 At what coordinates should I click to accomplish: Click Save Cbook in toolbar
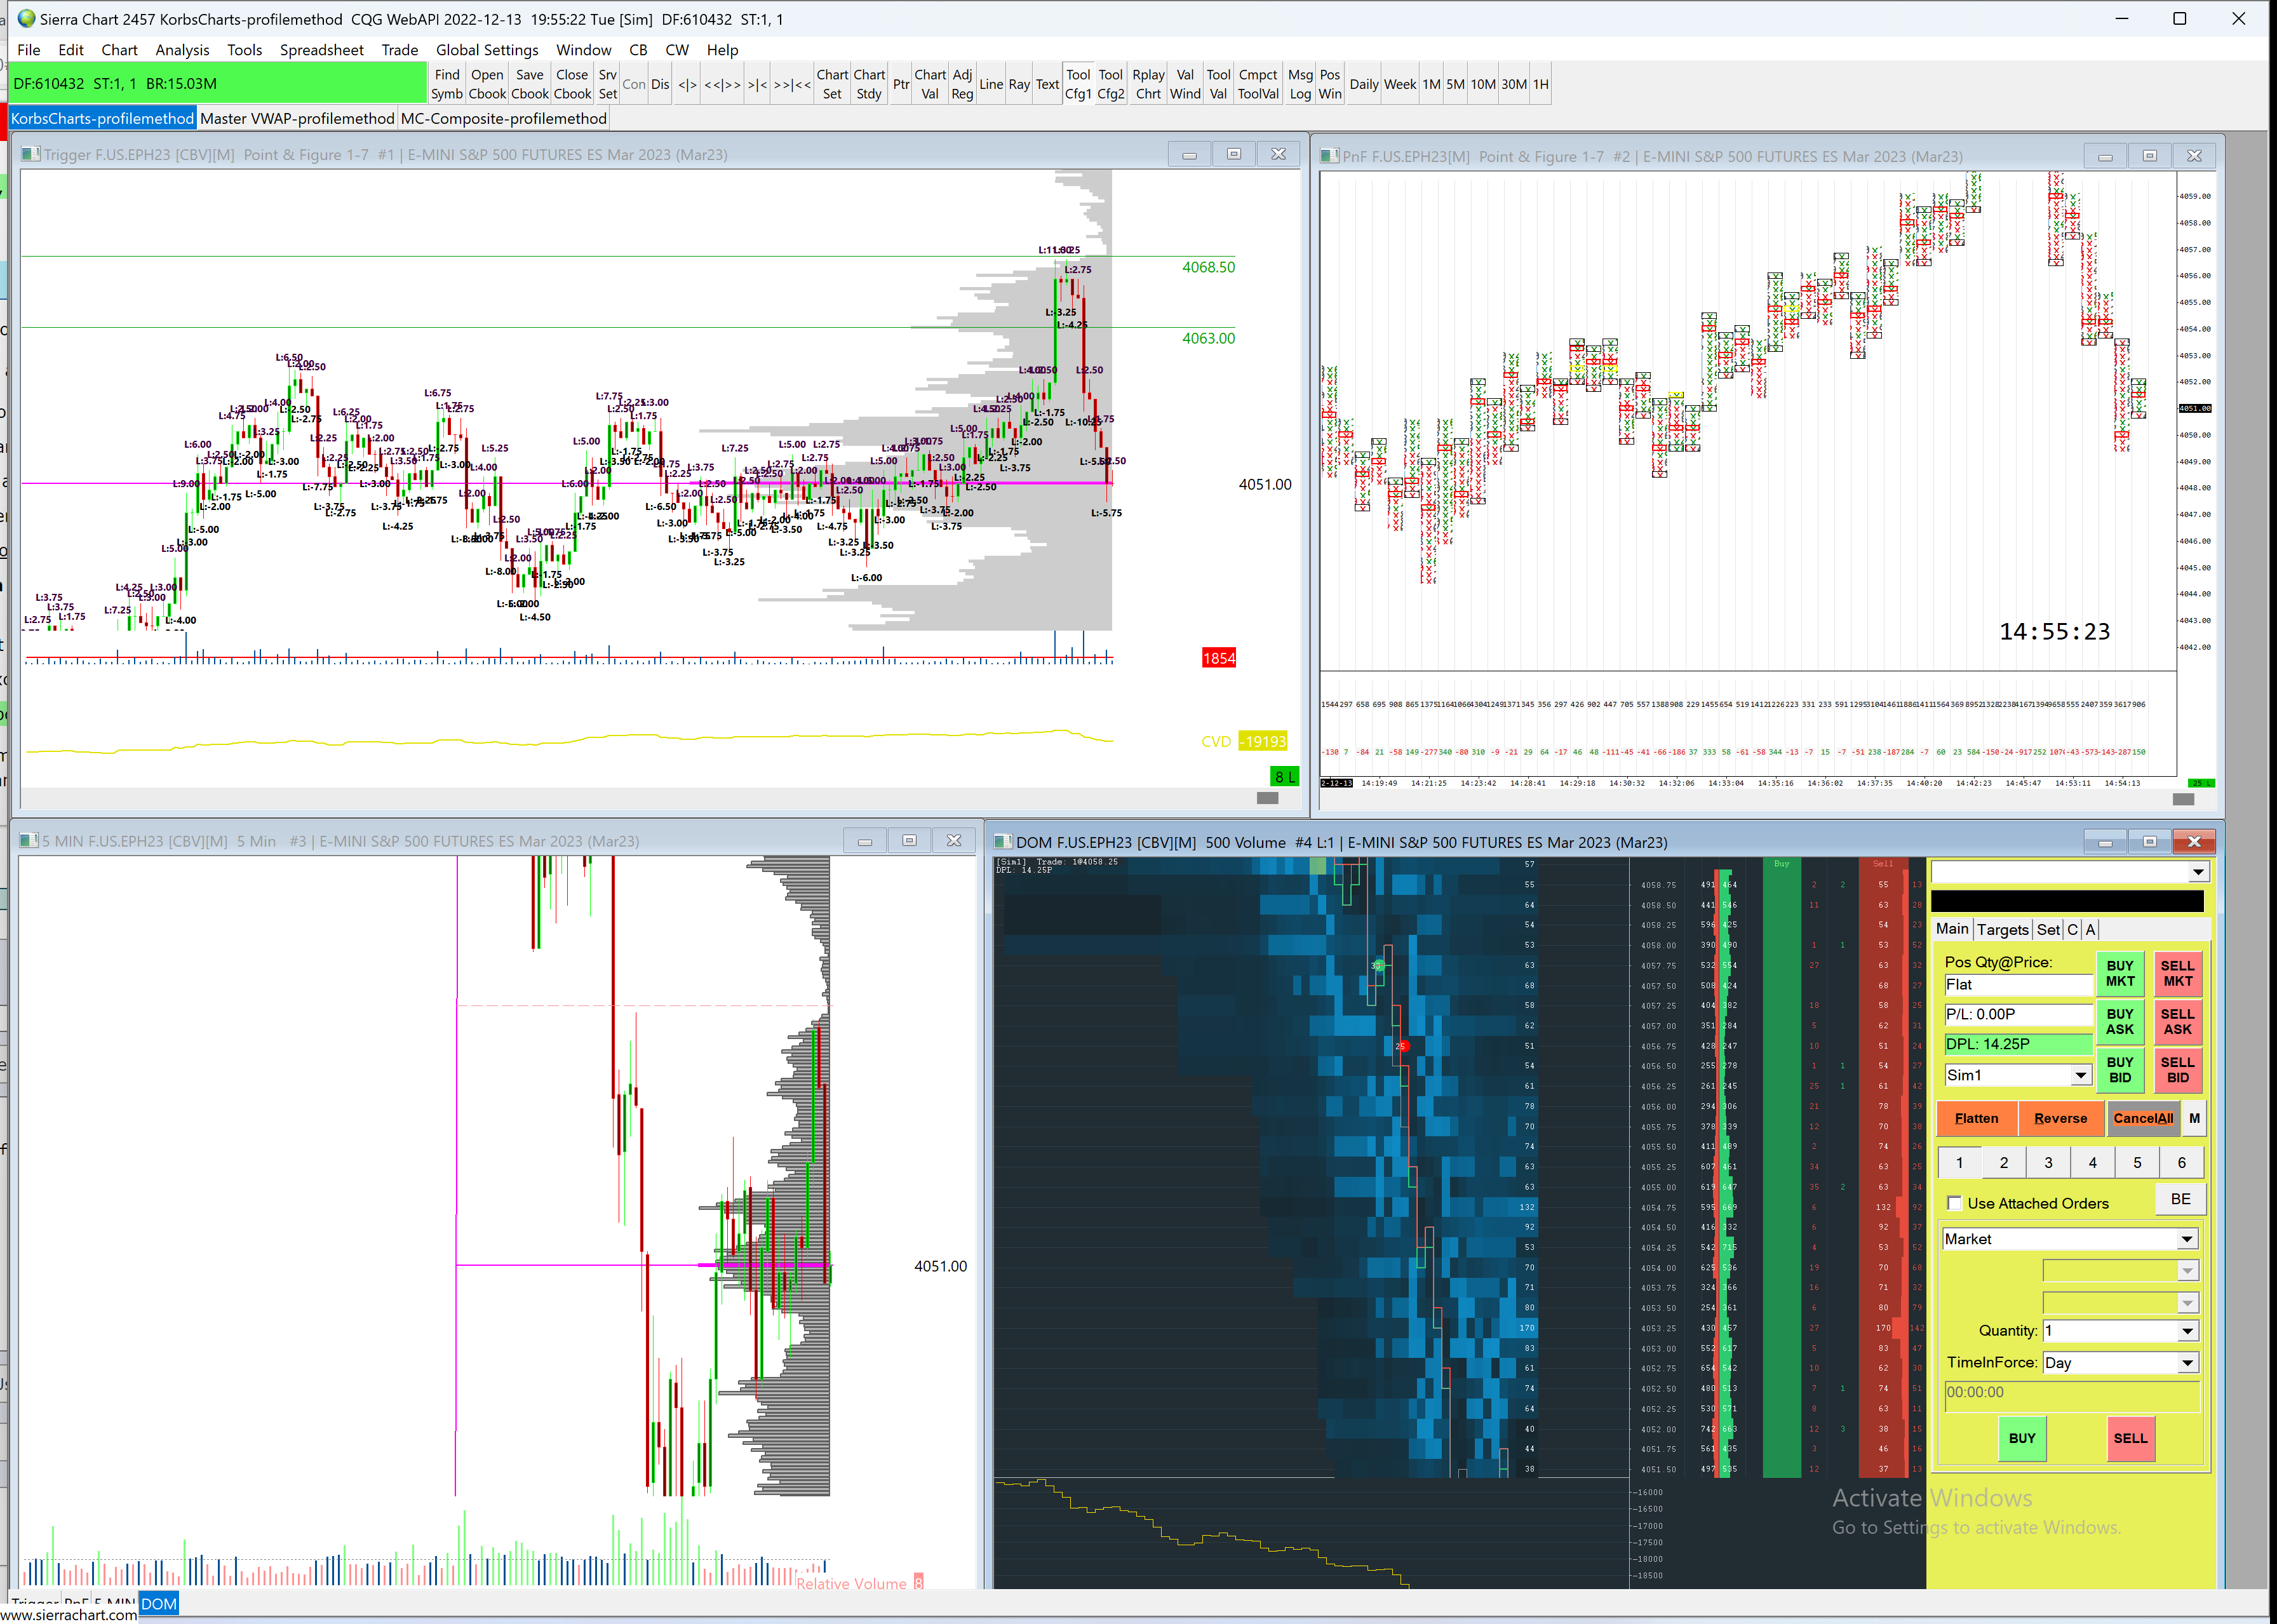click(529, 84)
